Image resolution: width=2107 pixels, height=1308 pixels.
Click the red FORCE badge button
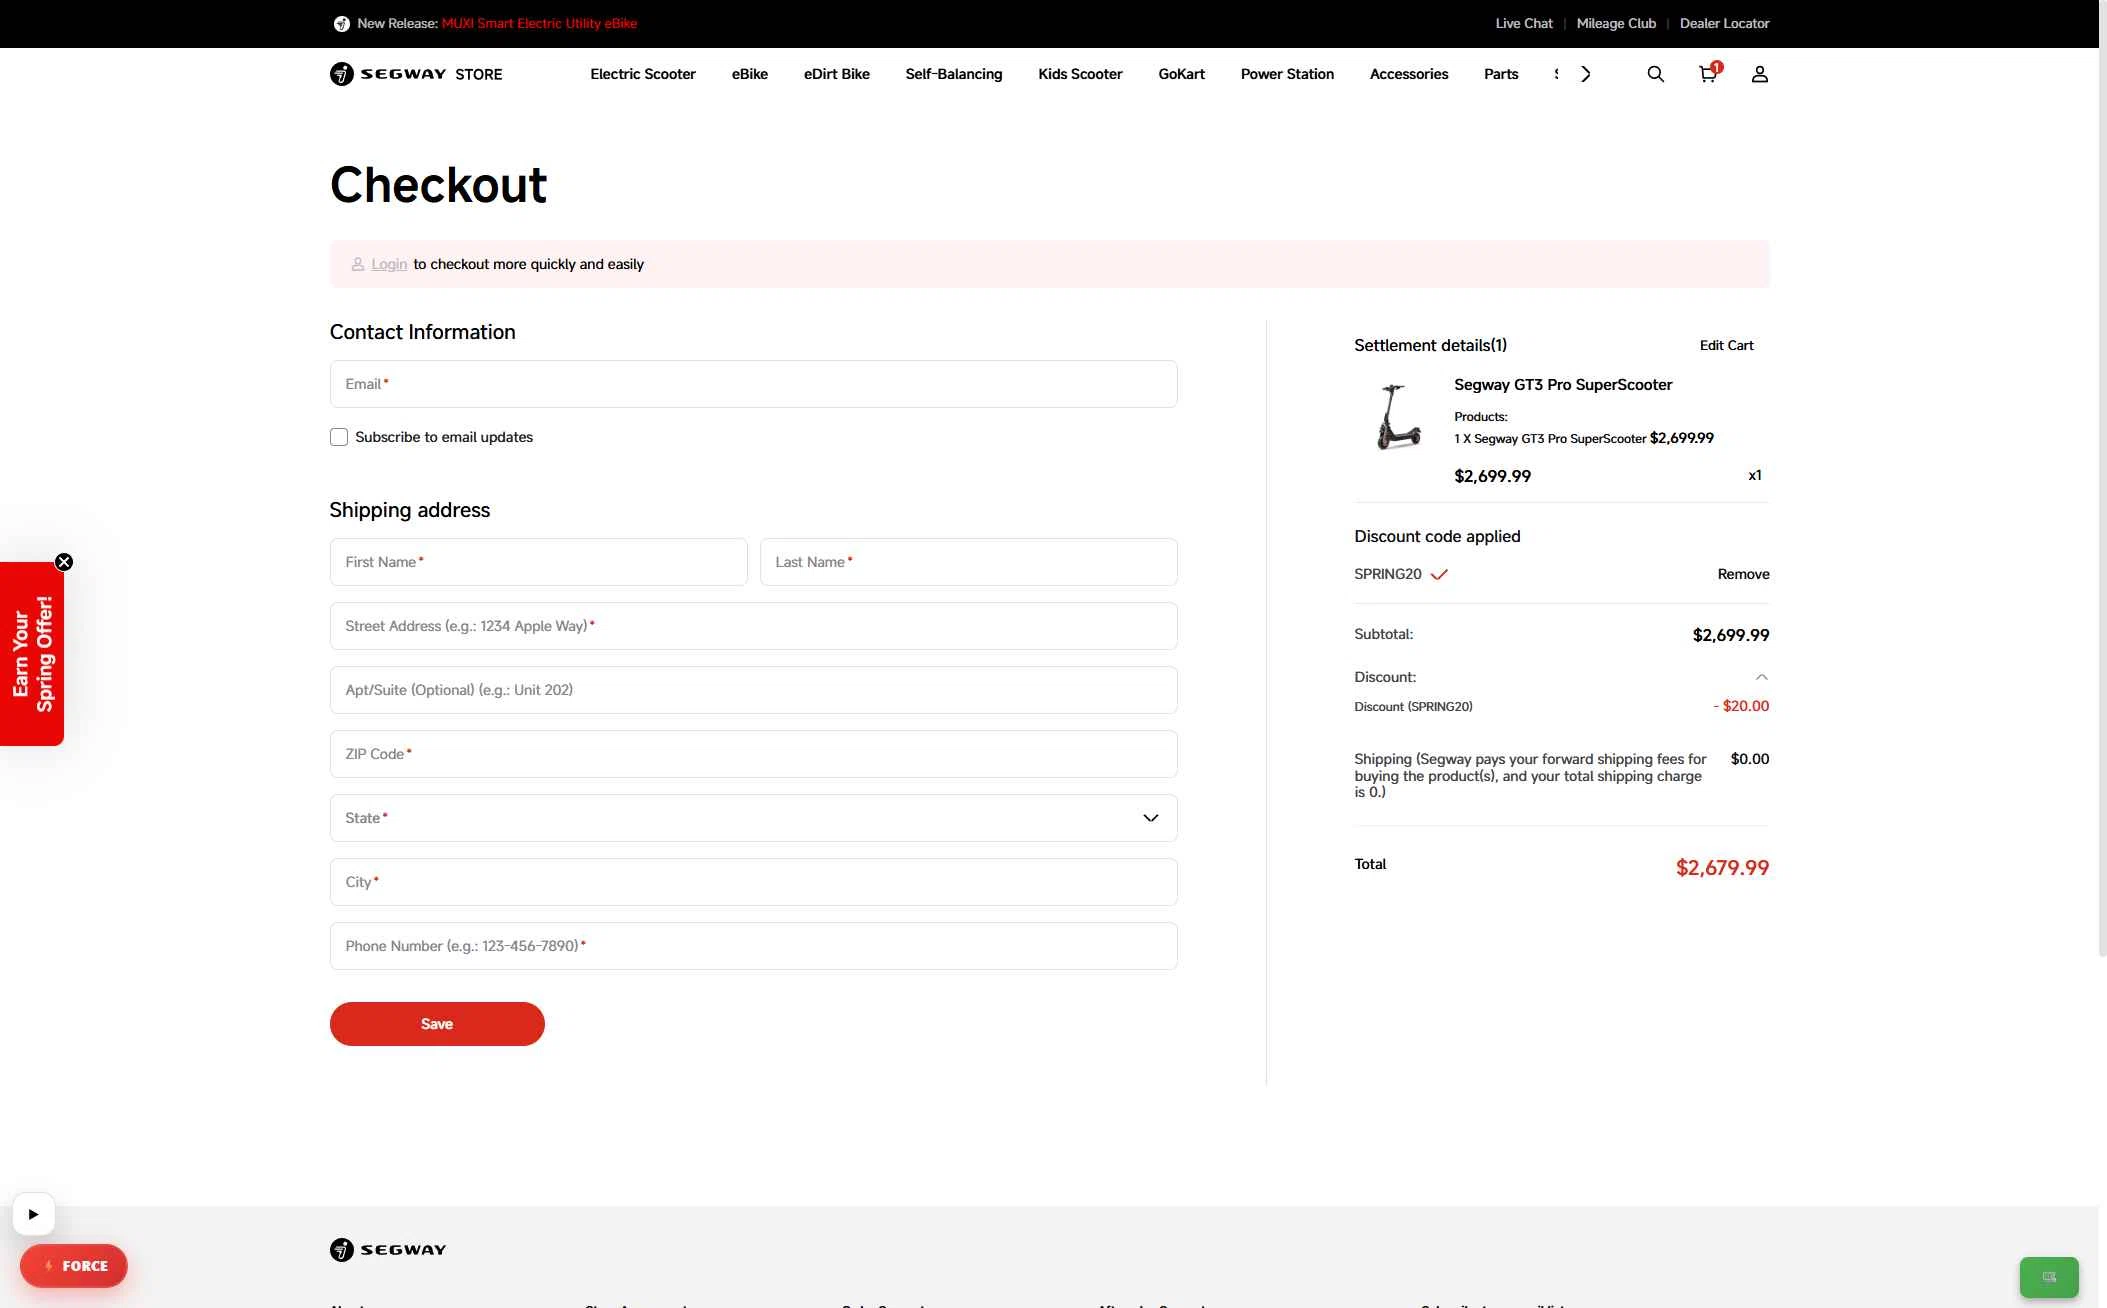(74, 1266)
